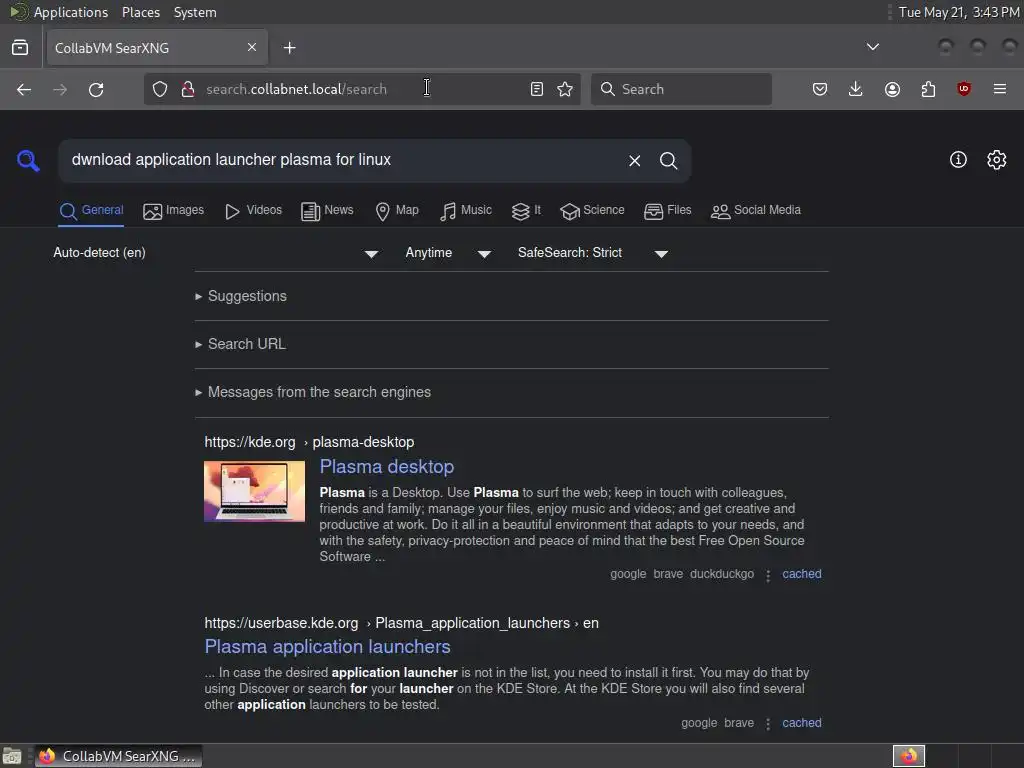Switch to the Map category
Screen dimensions: 1024x768
(x=396, y=210)
